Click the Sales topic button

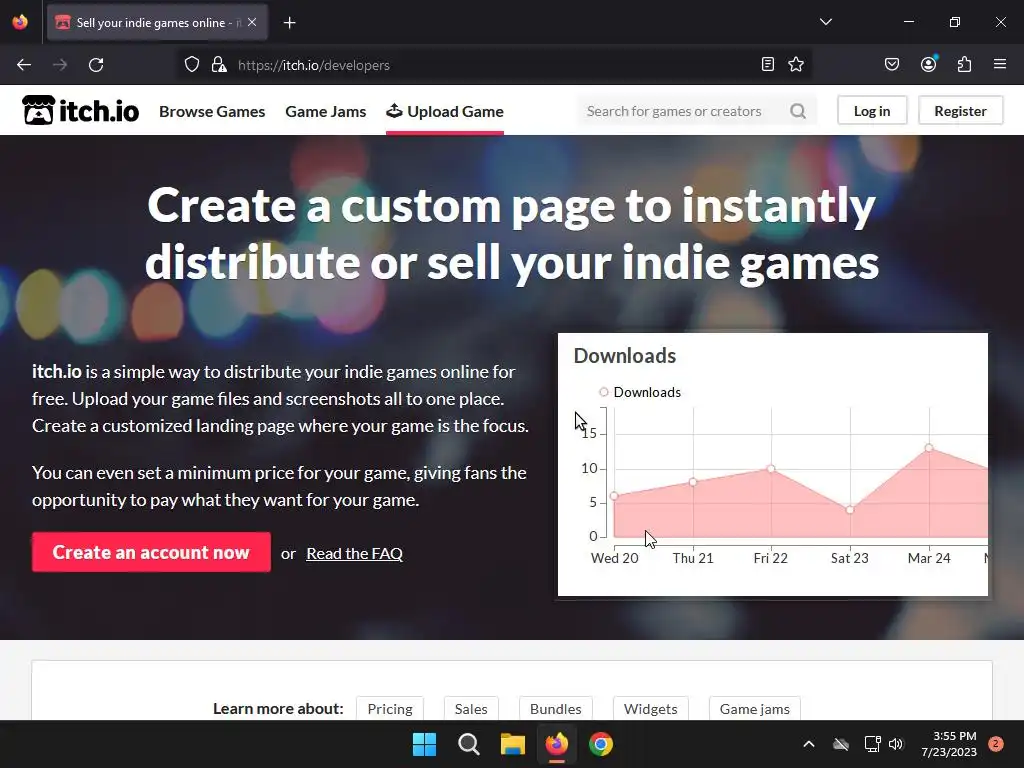click(x=471, y=709)
